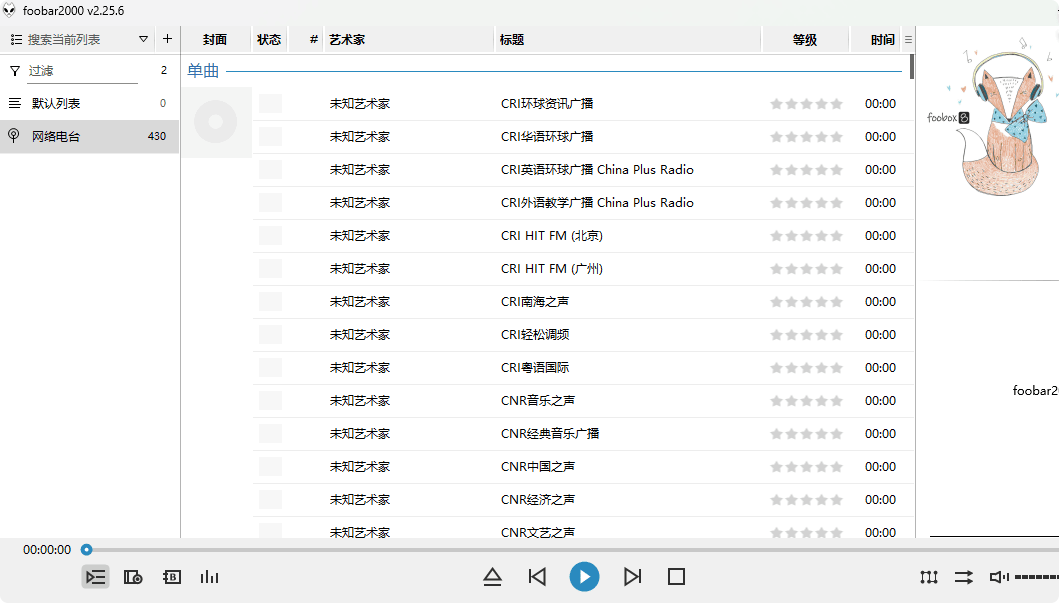Select CNR中国之声 station
1059x603 pixels.
coord(584,467)
